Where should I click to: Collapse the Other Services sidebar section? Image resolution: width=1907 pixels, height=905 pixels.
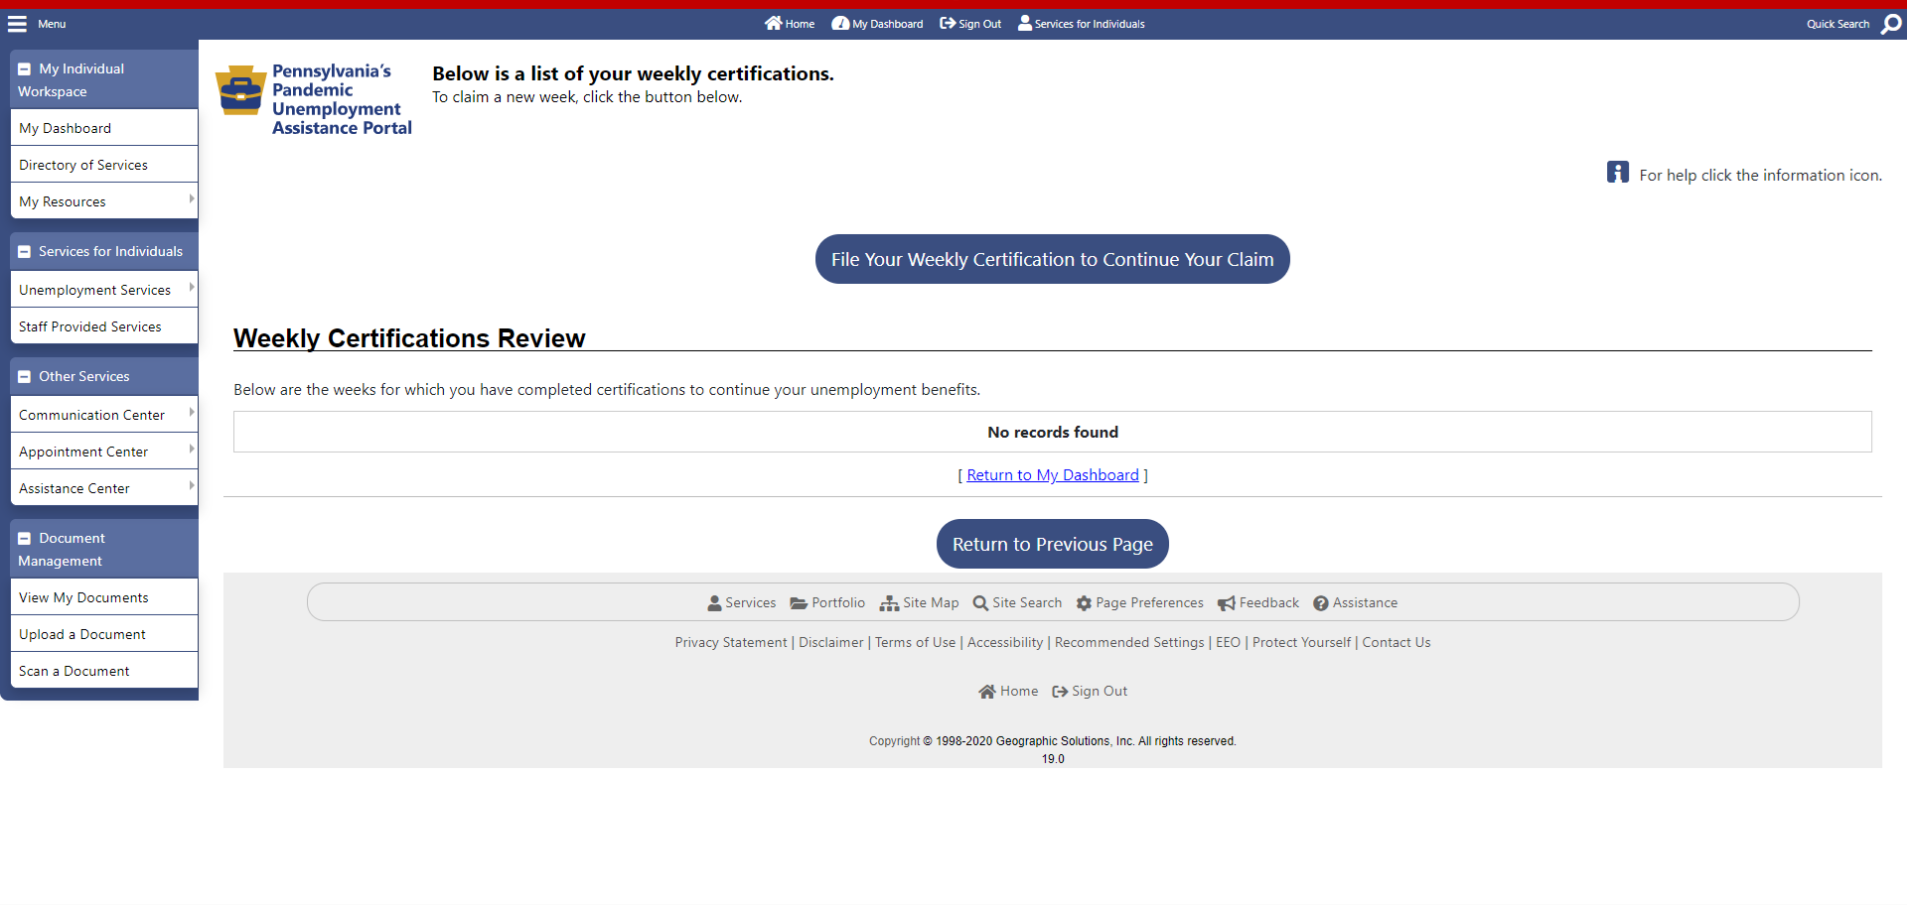(25, 377)
